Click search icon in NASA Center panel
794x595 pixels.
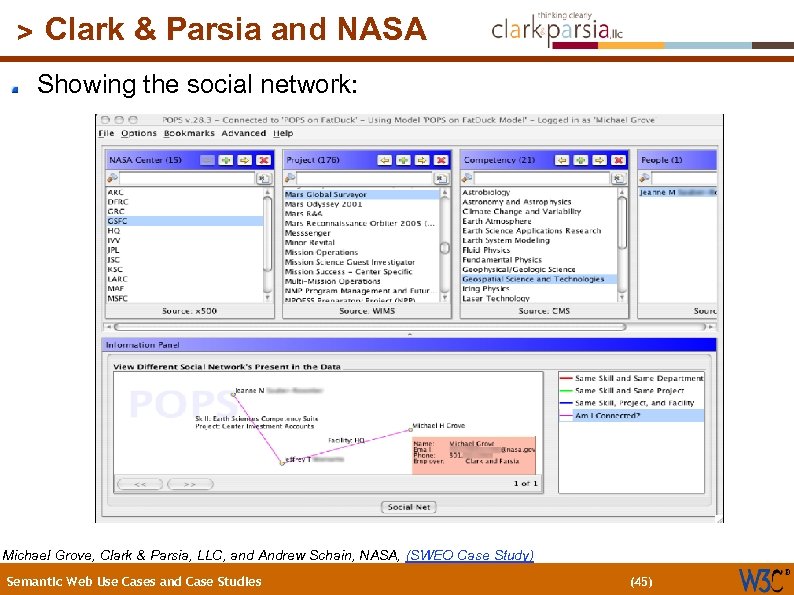pos(112,178)
